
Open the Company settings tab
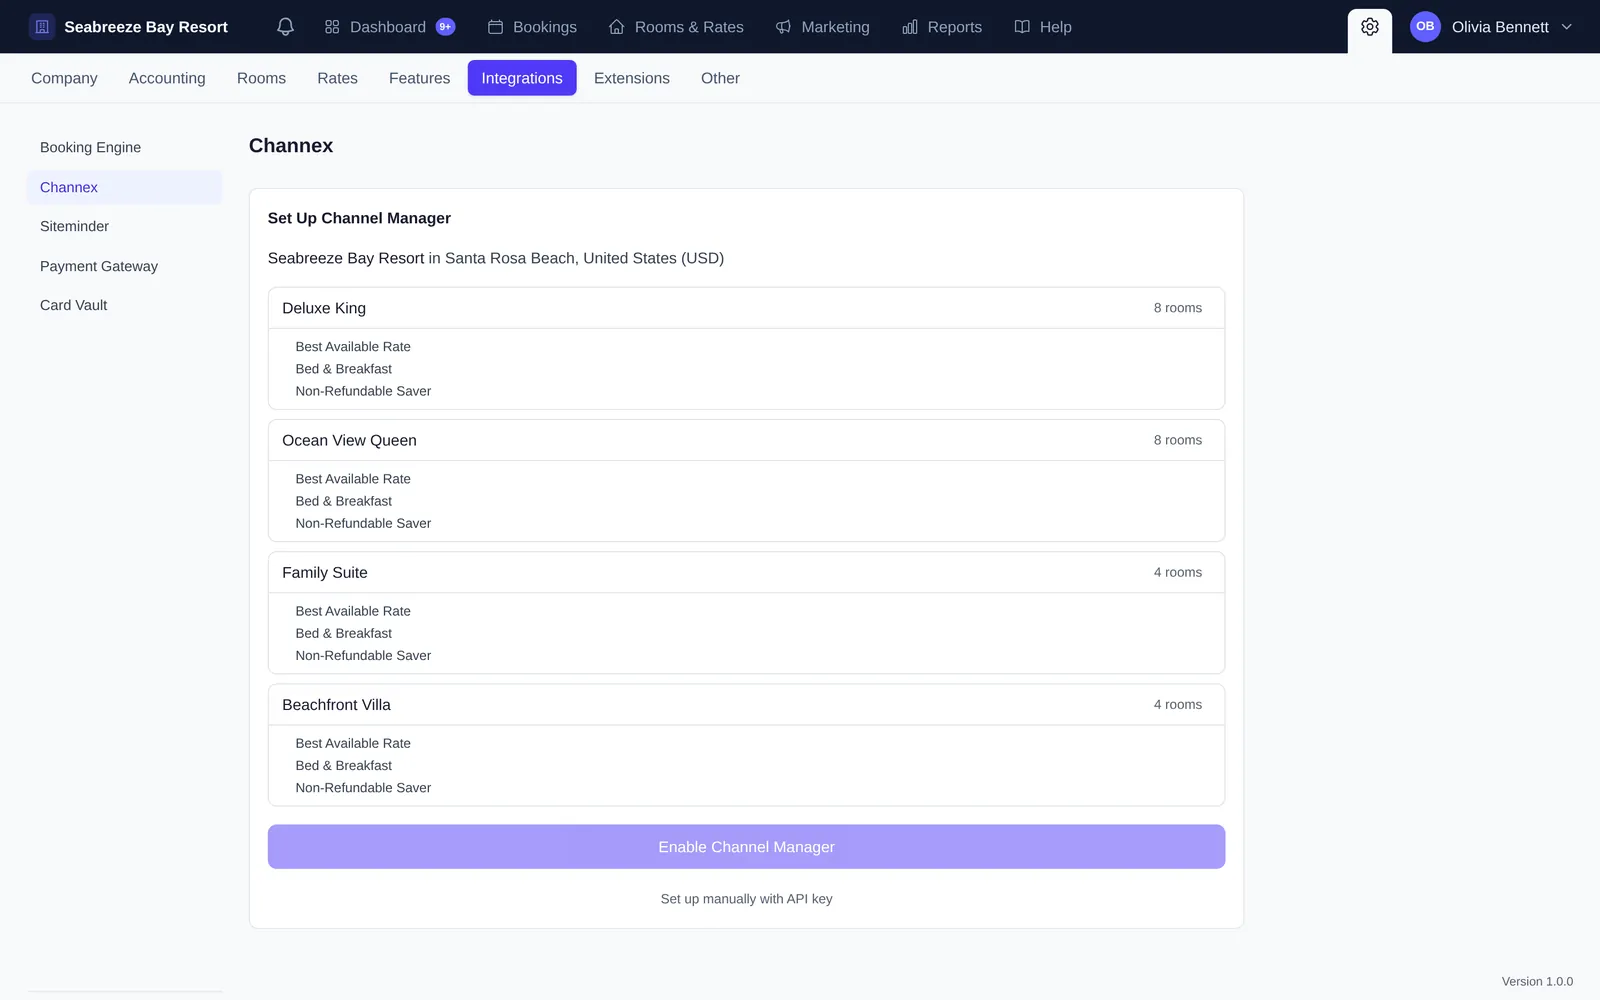[64, 78]
